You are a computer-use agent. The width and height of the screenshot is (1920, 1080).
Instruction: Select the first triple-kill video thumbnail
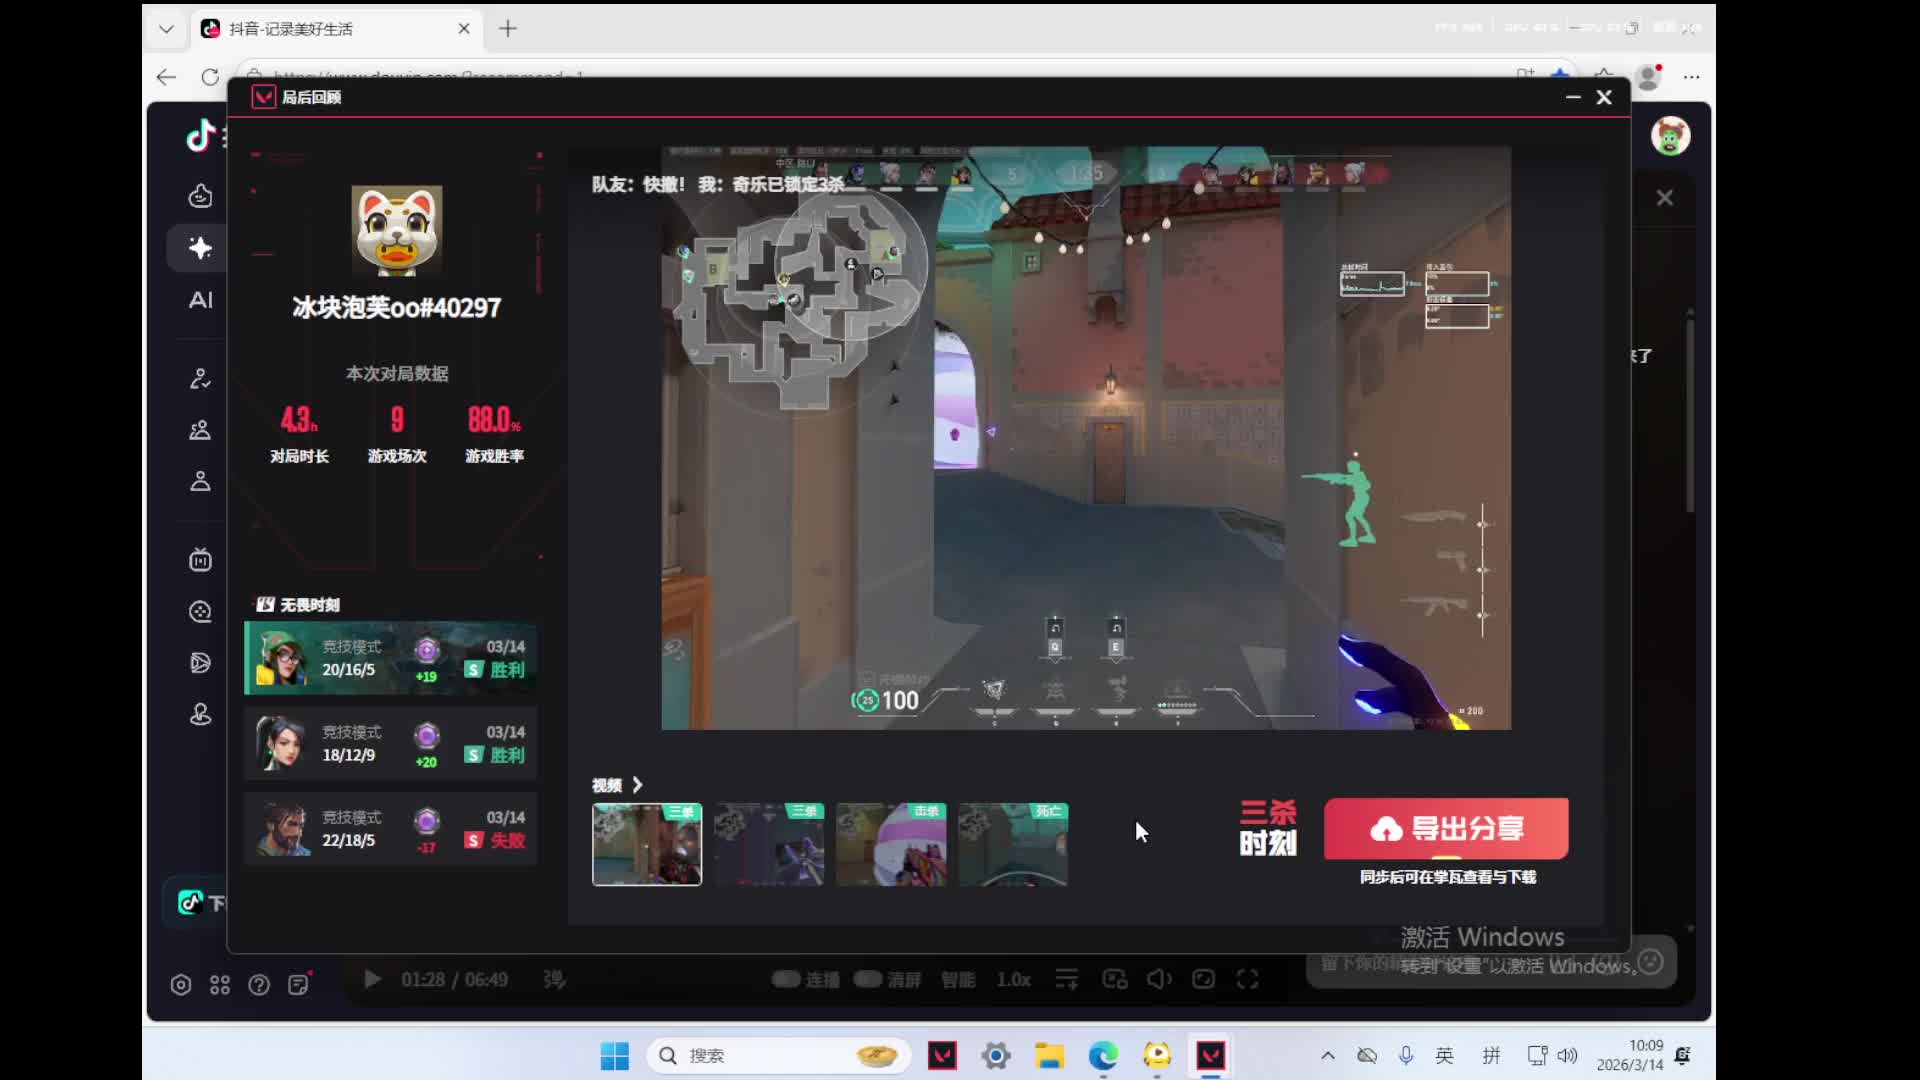pyautogui.click(x=647, y=844)
